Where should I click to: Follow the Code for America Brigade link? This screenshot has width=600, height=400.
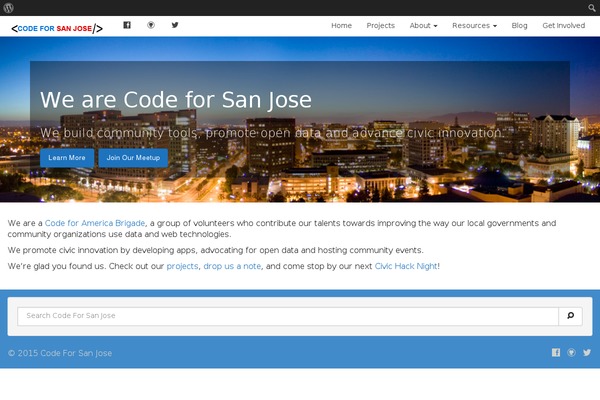95,223
